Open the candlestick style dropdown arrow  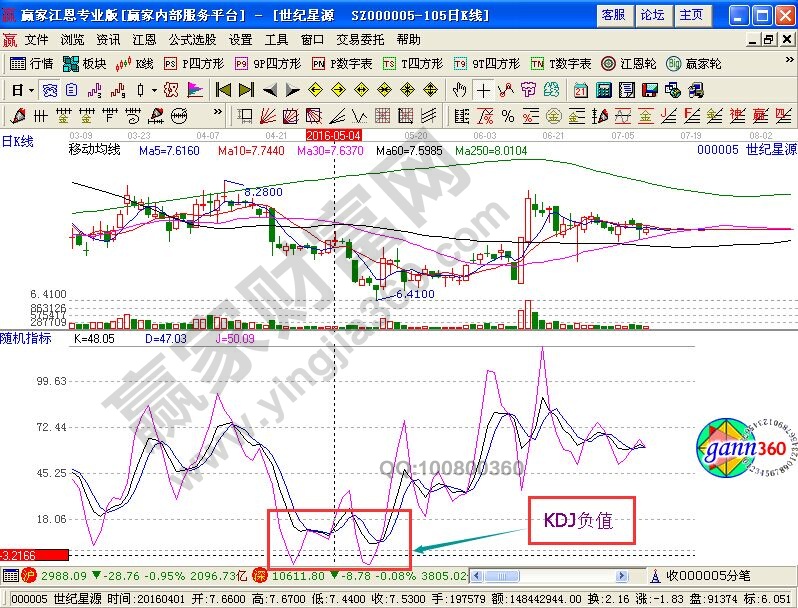pyautogui.click(x=153, y=89)
